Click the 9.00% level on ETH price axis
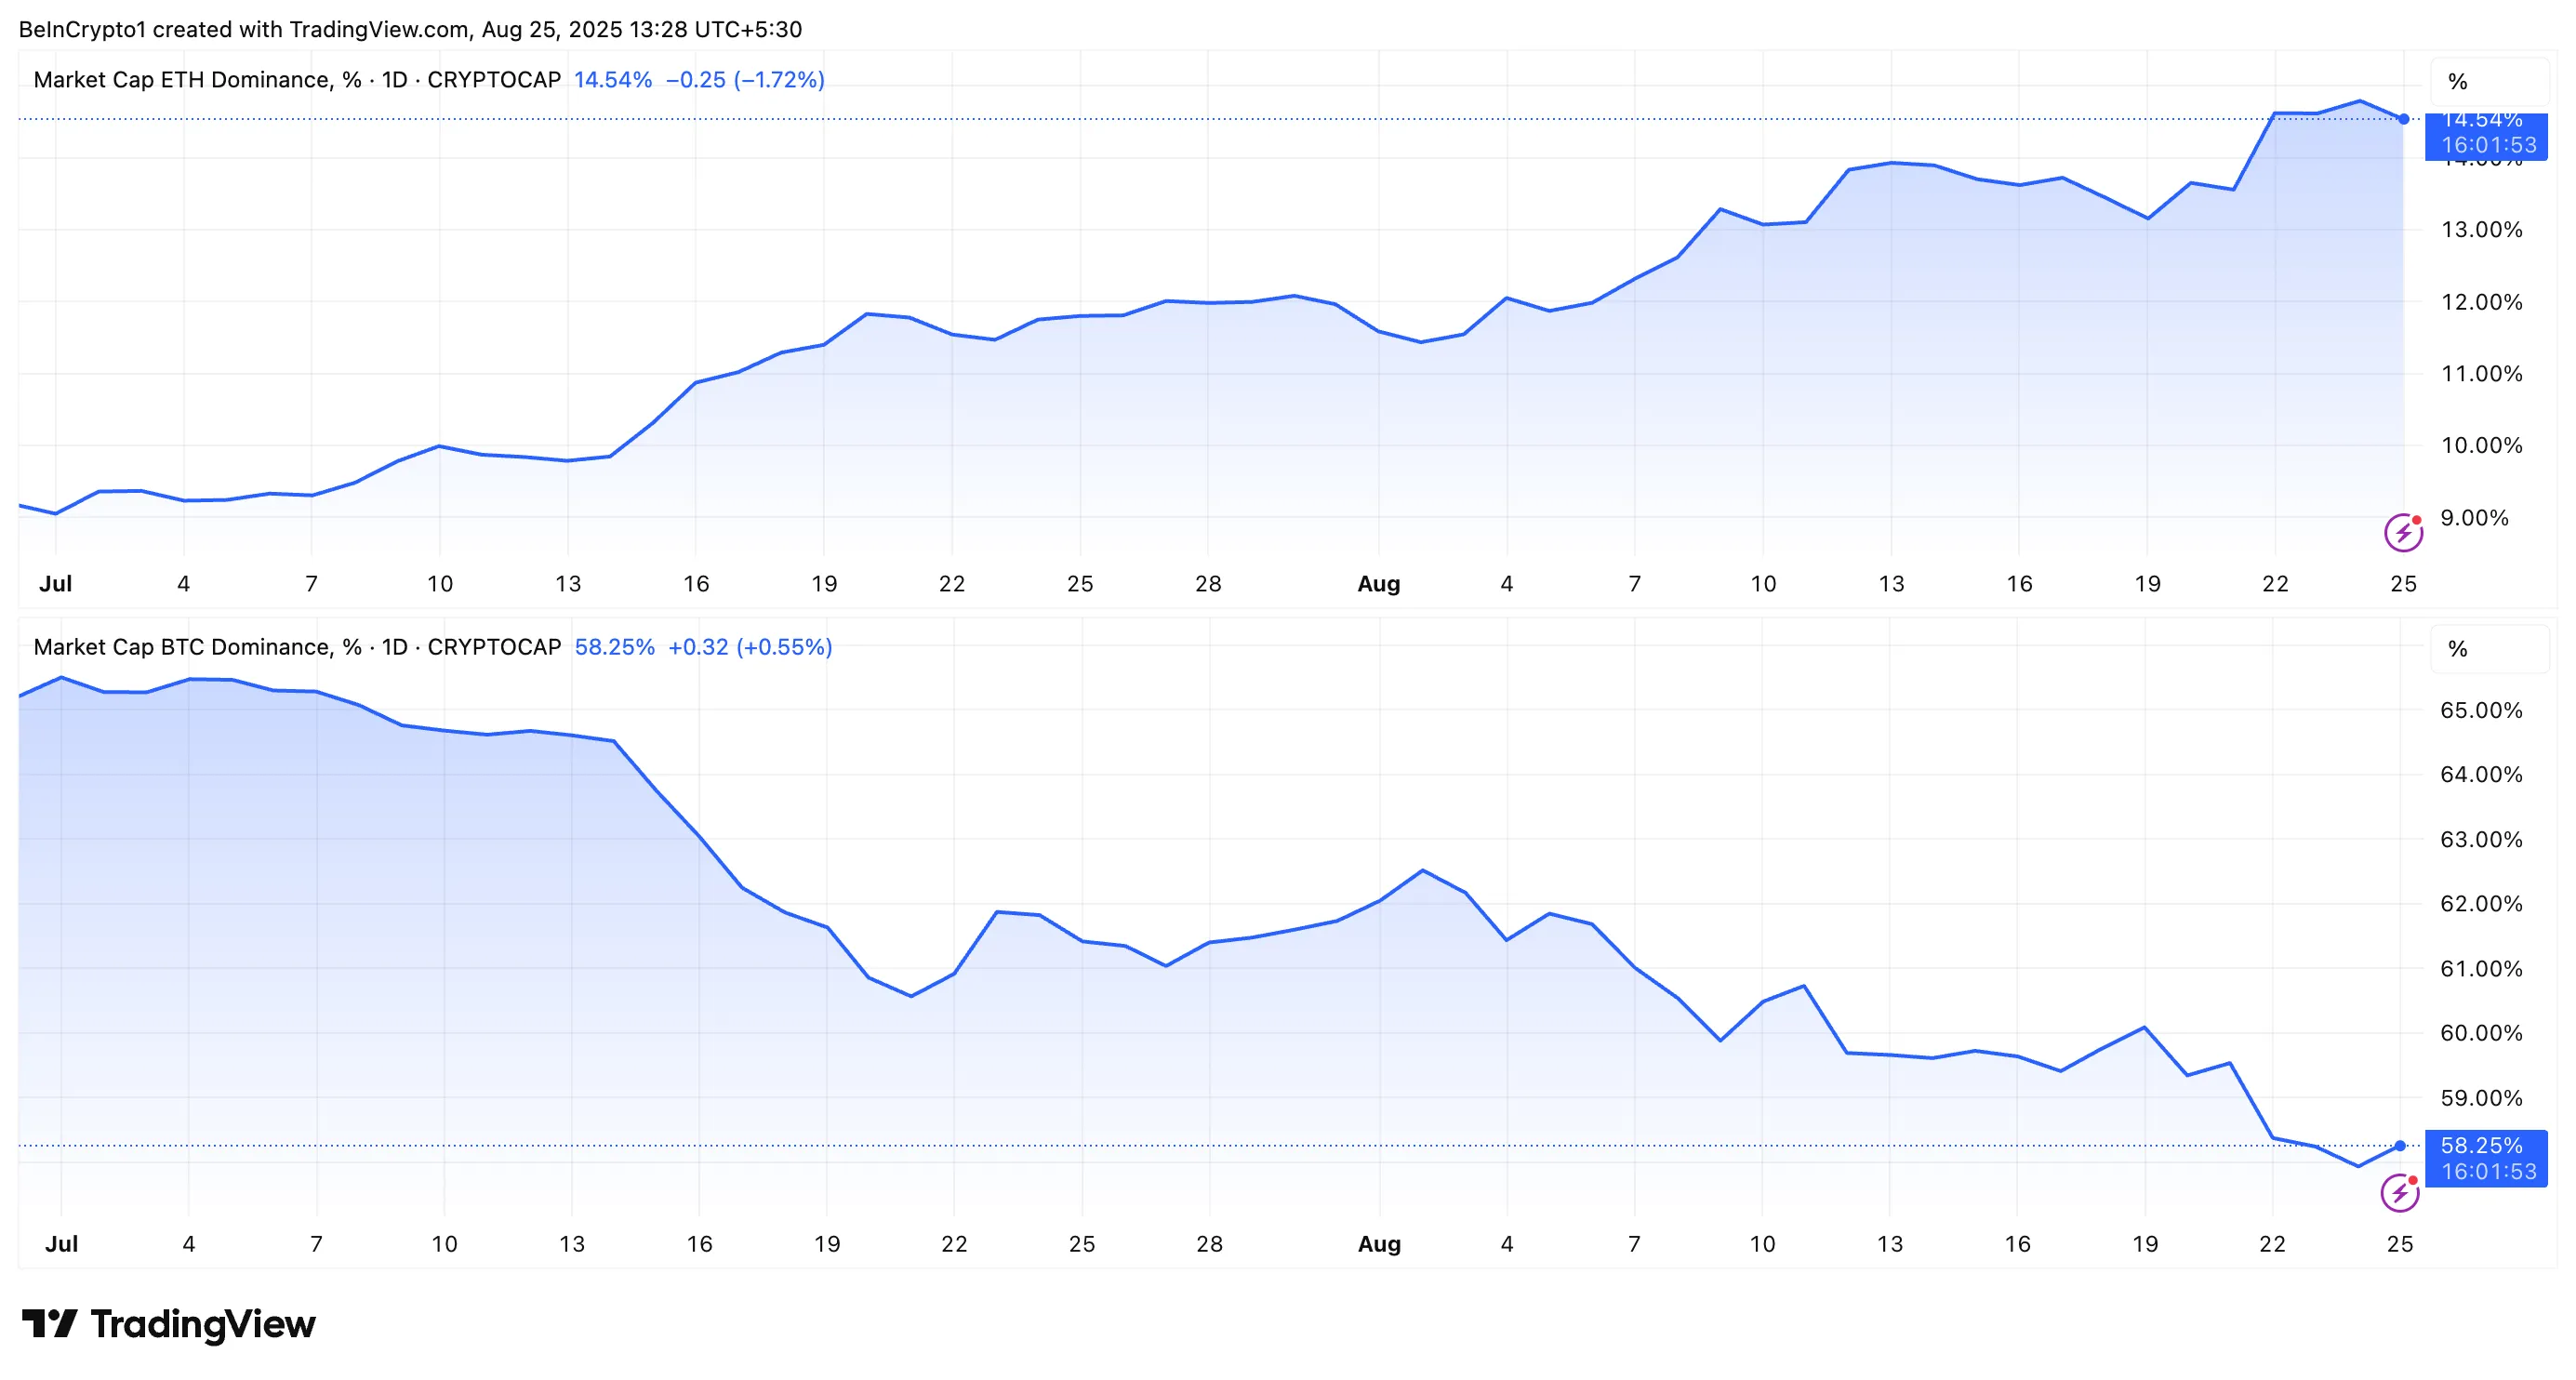2576x1380 pixels. tap(2474, 518)
